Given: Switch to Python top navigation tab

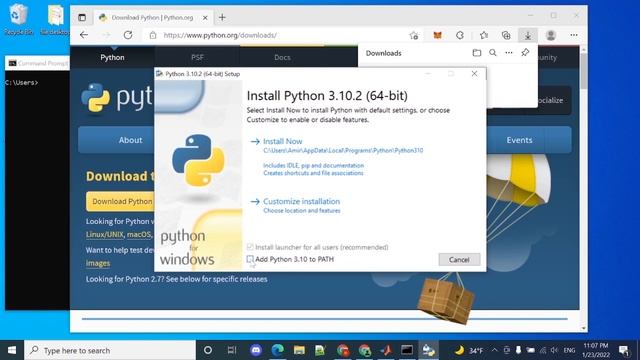Looking at the screenshot, I should point(112,58).
